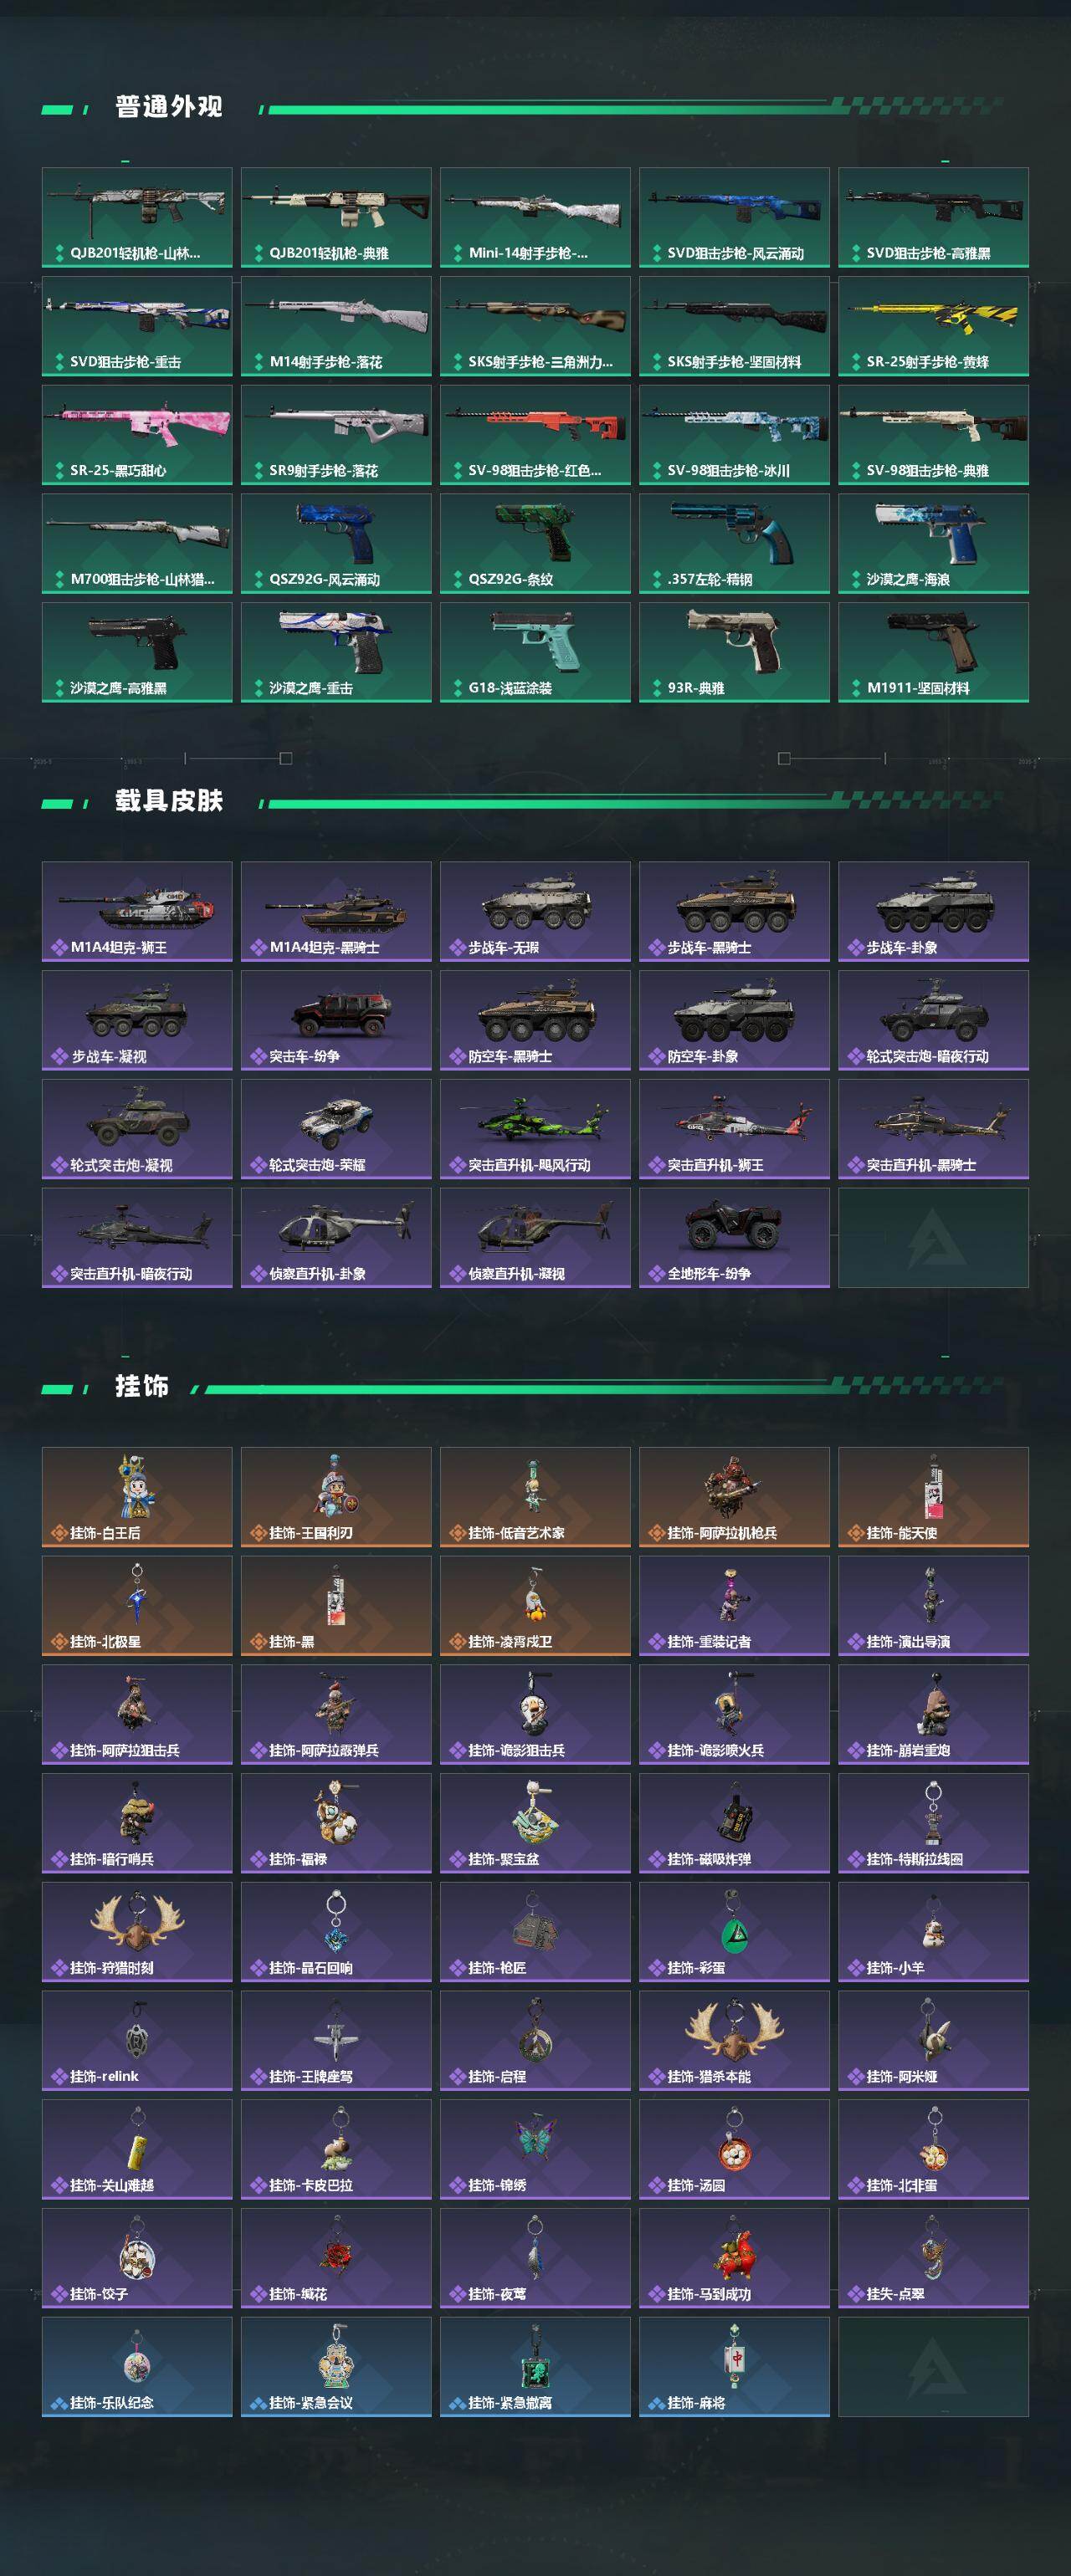The width and height of the screenshot is (1071, 2576).
Task: Select the 挂饰-狩猎时刻 antler charm
Action: click(x=137, y=1932)
